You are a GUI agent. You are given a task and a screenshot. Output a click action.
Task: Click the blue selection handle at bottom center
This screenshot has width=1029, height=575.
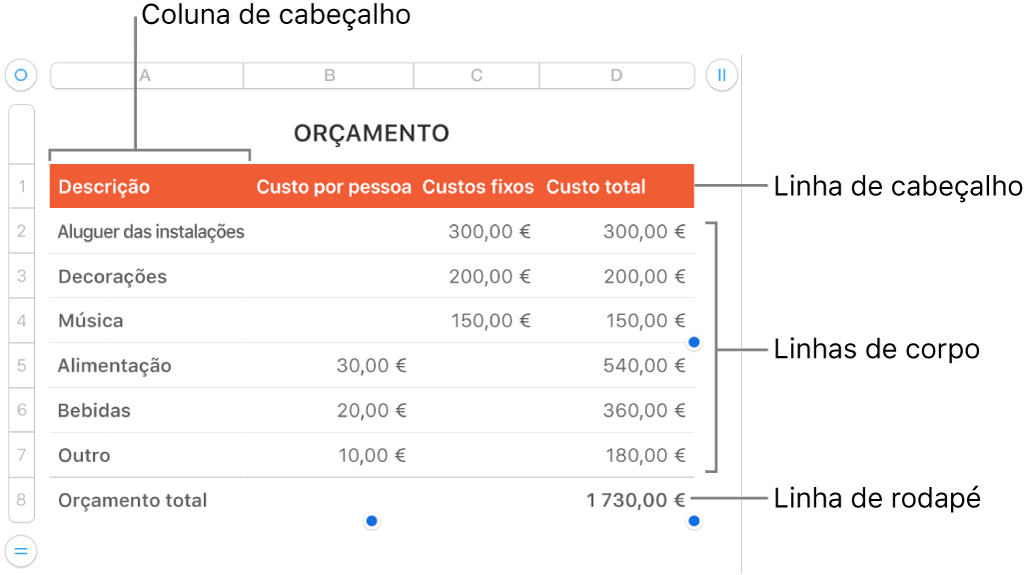pos(371,521)
